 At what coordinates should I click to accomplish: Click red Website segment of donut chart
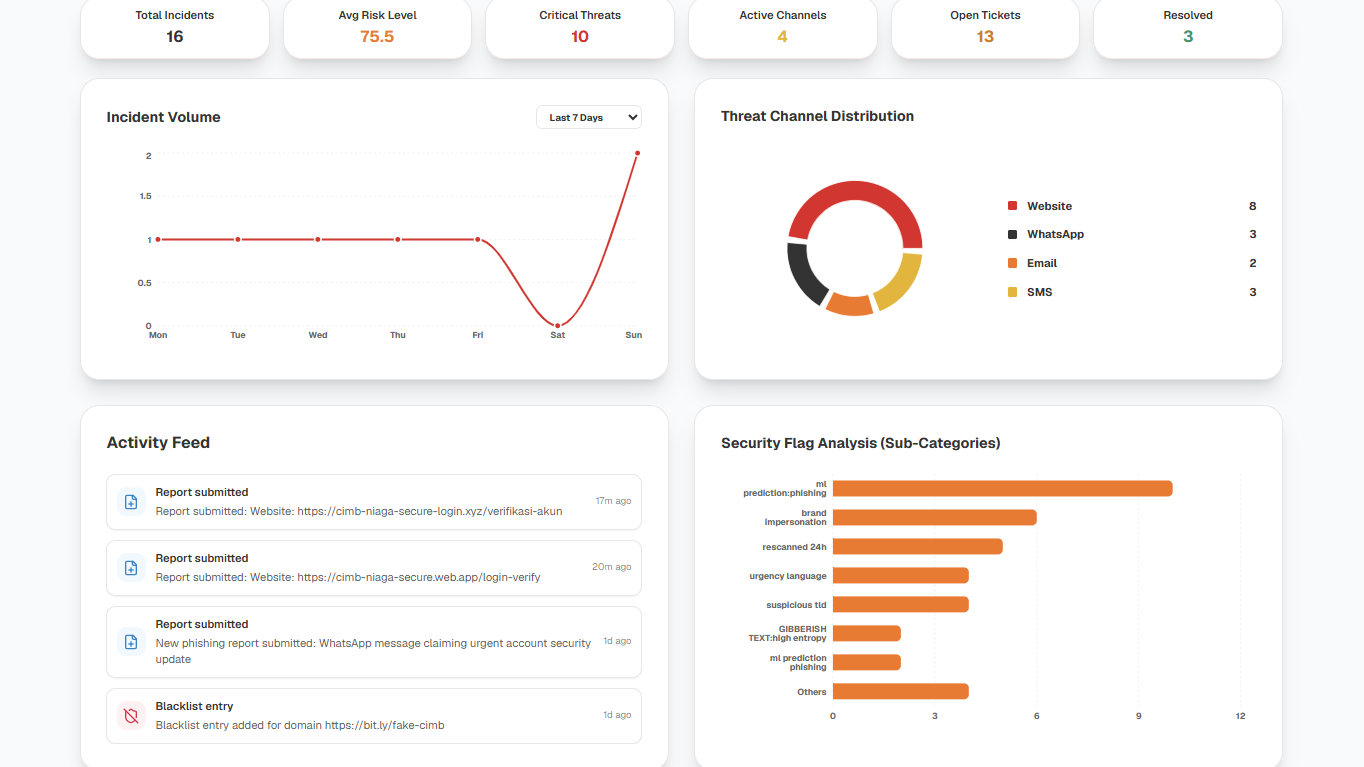point(855,196)
